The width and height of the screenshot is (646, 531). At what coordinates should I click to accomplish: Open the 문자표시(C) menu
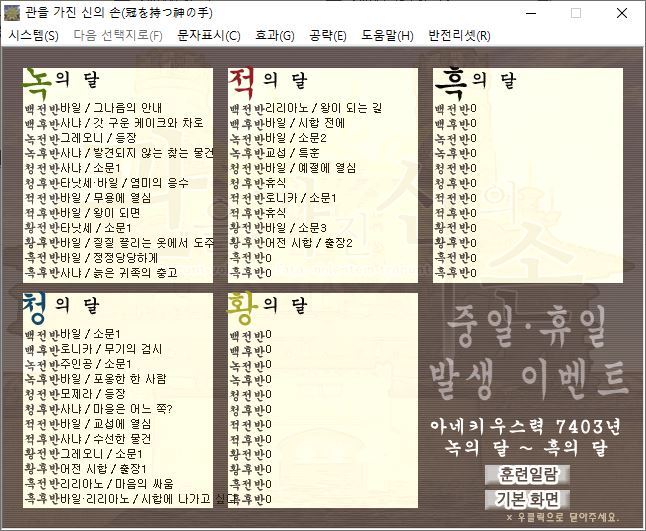pos(208,36)
